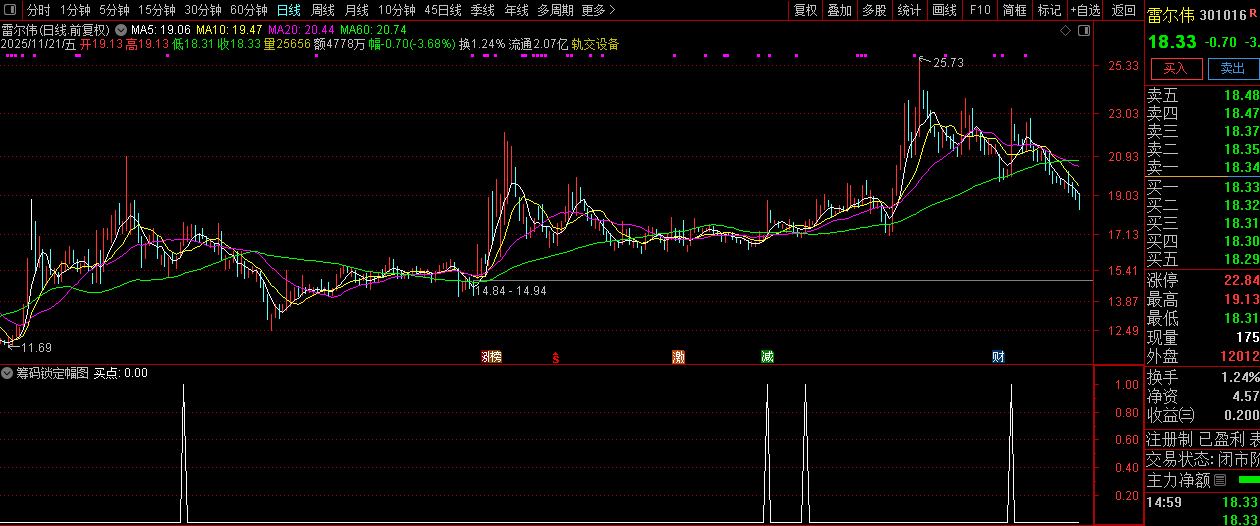Click the diamond icon above the chart
The height and width of the screenshot is (526, 1260).
point(1066,31)
